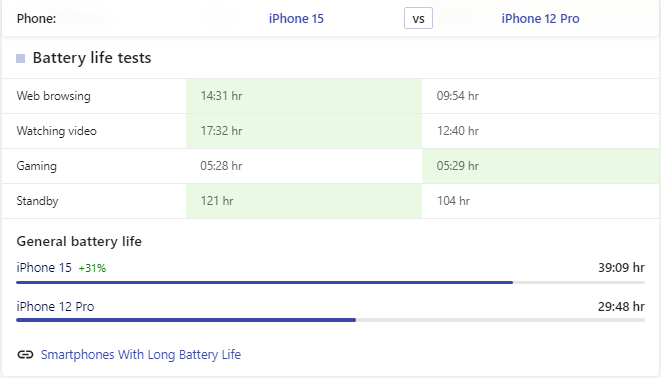The height and width of the screenshot is (378, 661).
Task: Open Smartphones With Long Battery Life link
Action: point(141,354)
